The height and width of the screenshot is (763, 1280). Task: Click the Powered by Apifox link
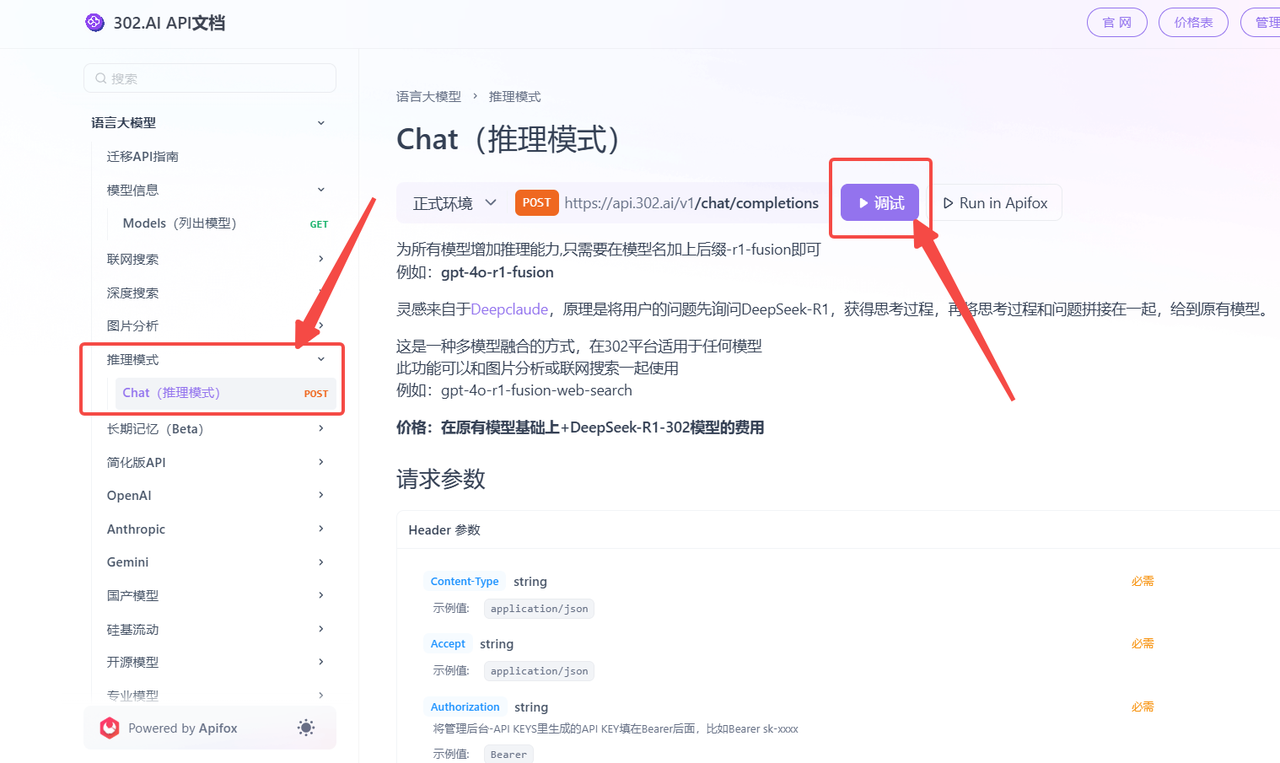point(183,728)
